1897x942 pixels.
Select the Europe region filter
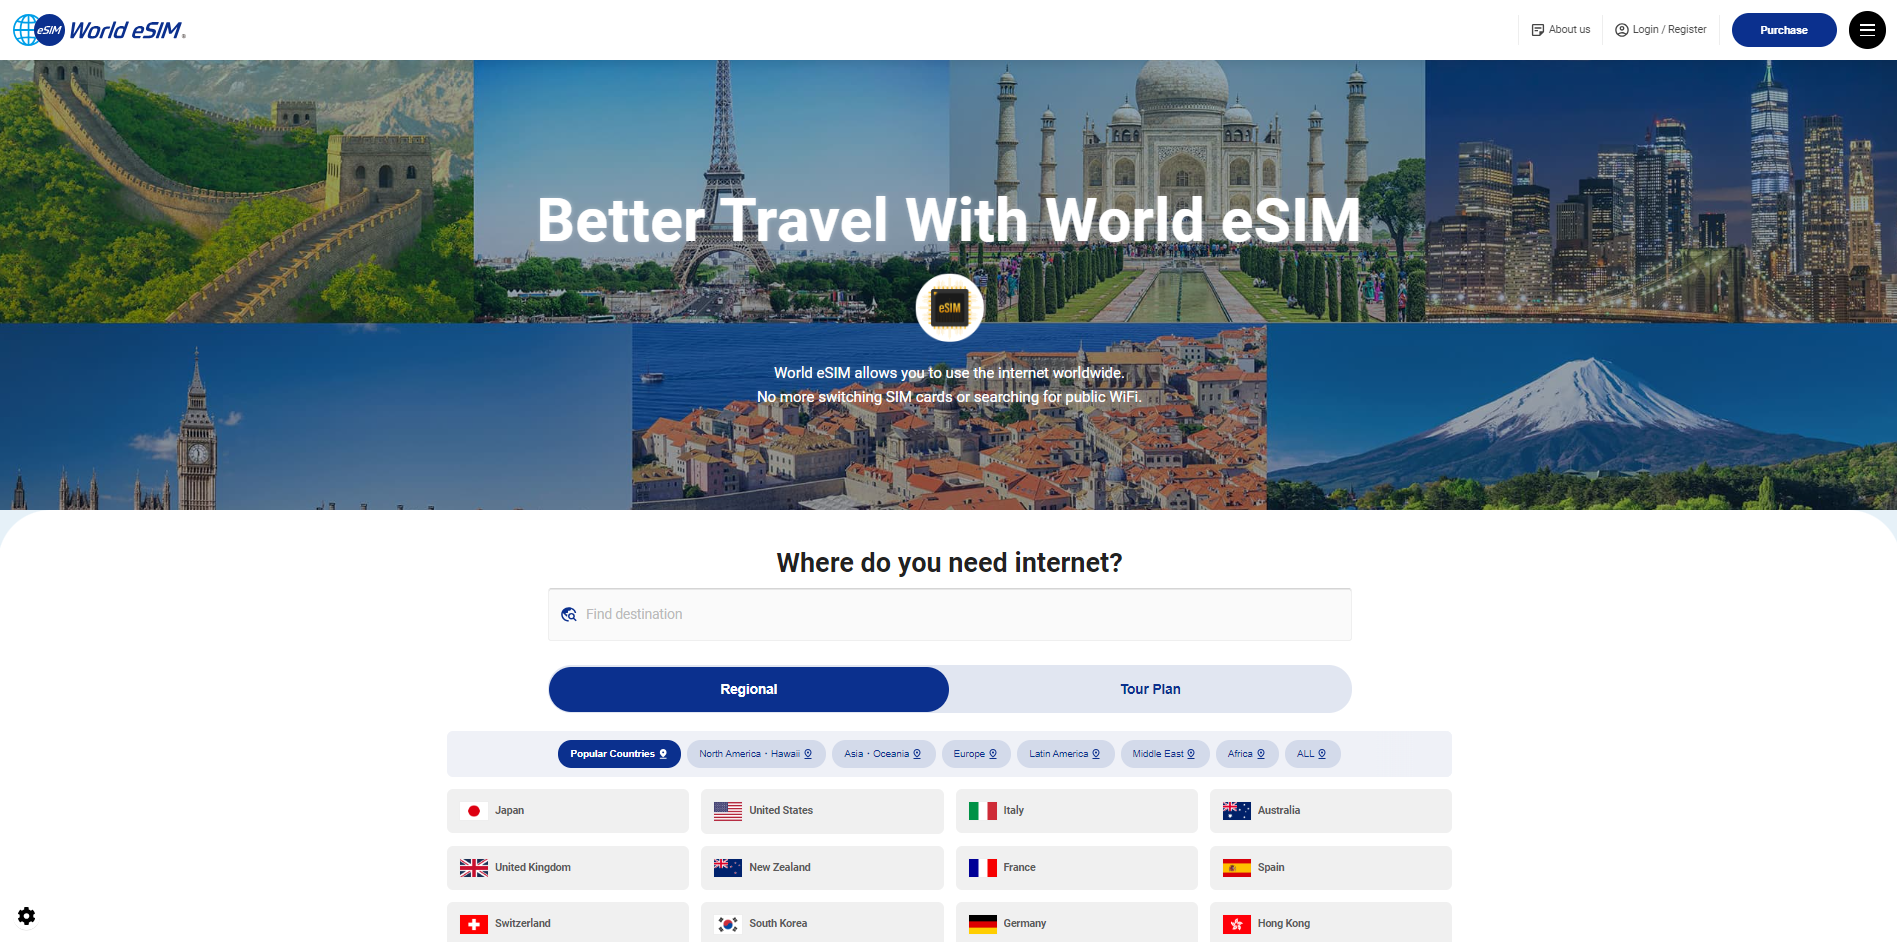[976, 754]
